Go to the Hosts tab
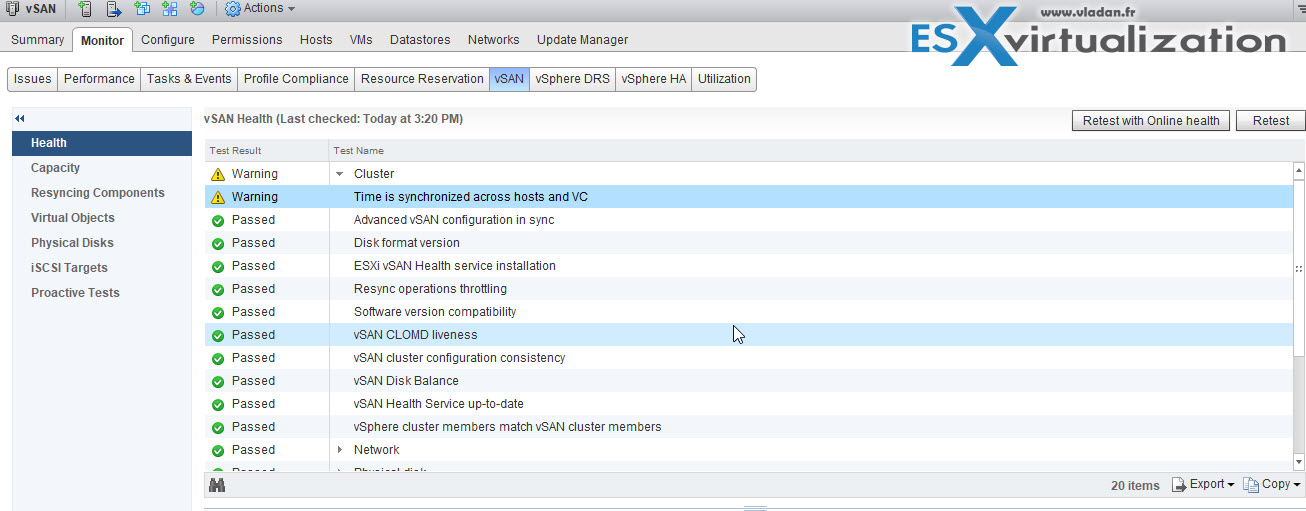Screen dimensions: 1306x511 pyautogui.click(x=316, y=40)
